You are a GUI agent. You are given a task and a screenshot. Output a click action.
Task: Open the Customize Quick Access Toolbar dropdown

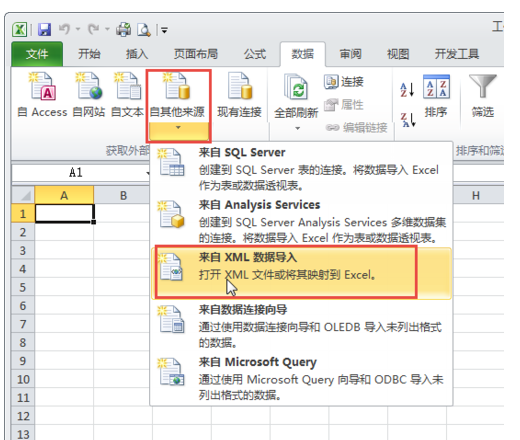[164, 30]
